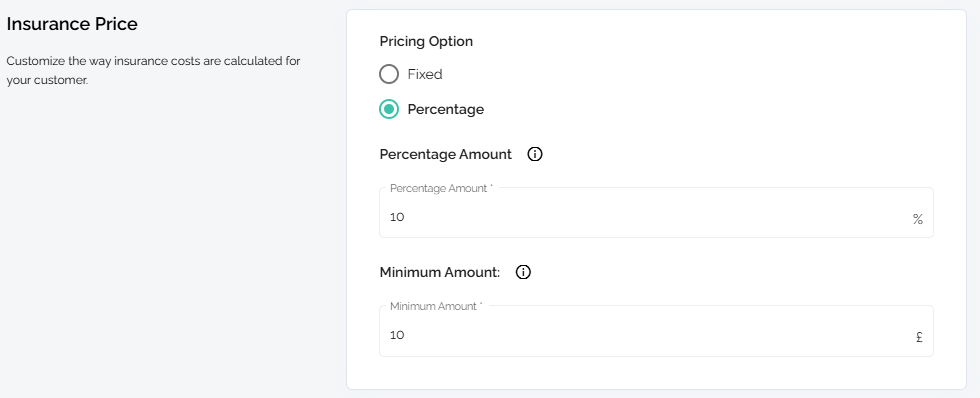Image resolution: width=980 pixels, height=398 pixels.
Task: Click the insurance costs description text
Action: pyautogui.click(x=153, y=71)
